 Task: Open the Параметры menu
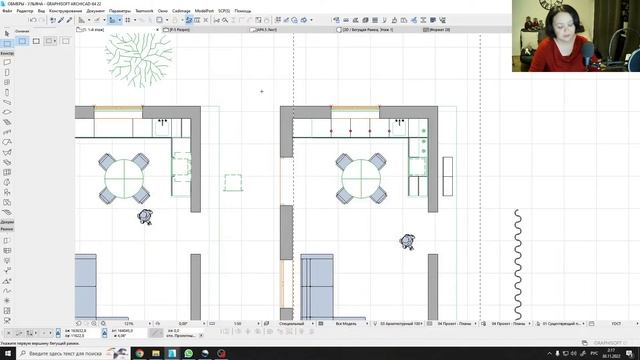point(120,11)
